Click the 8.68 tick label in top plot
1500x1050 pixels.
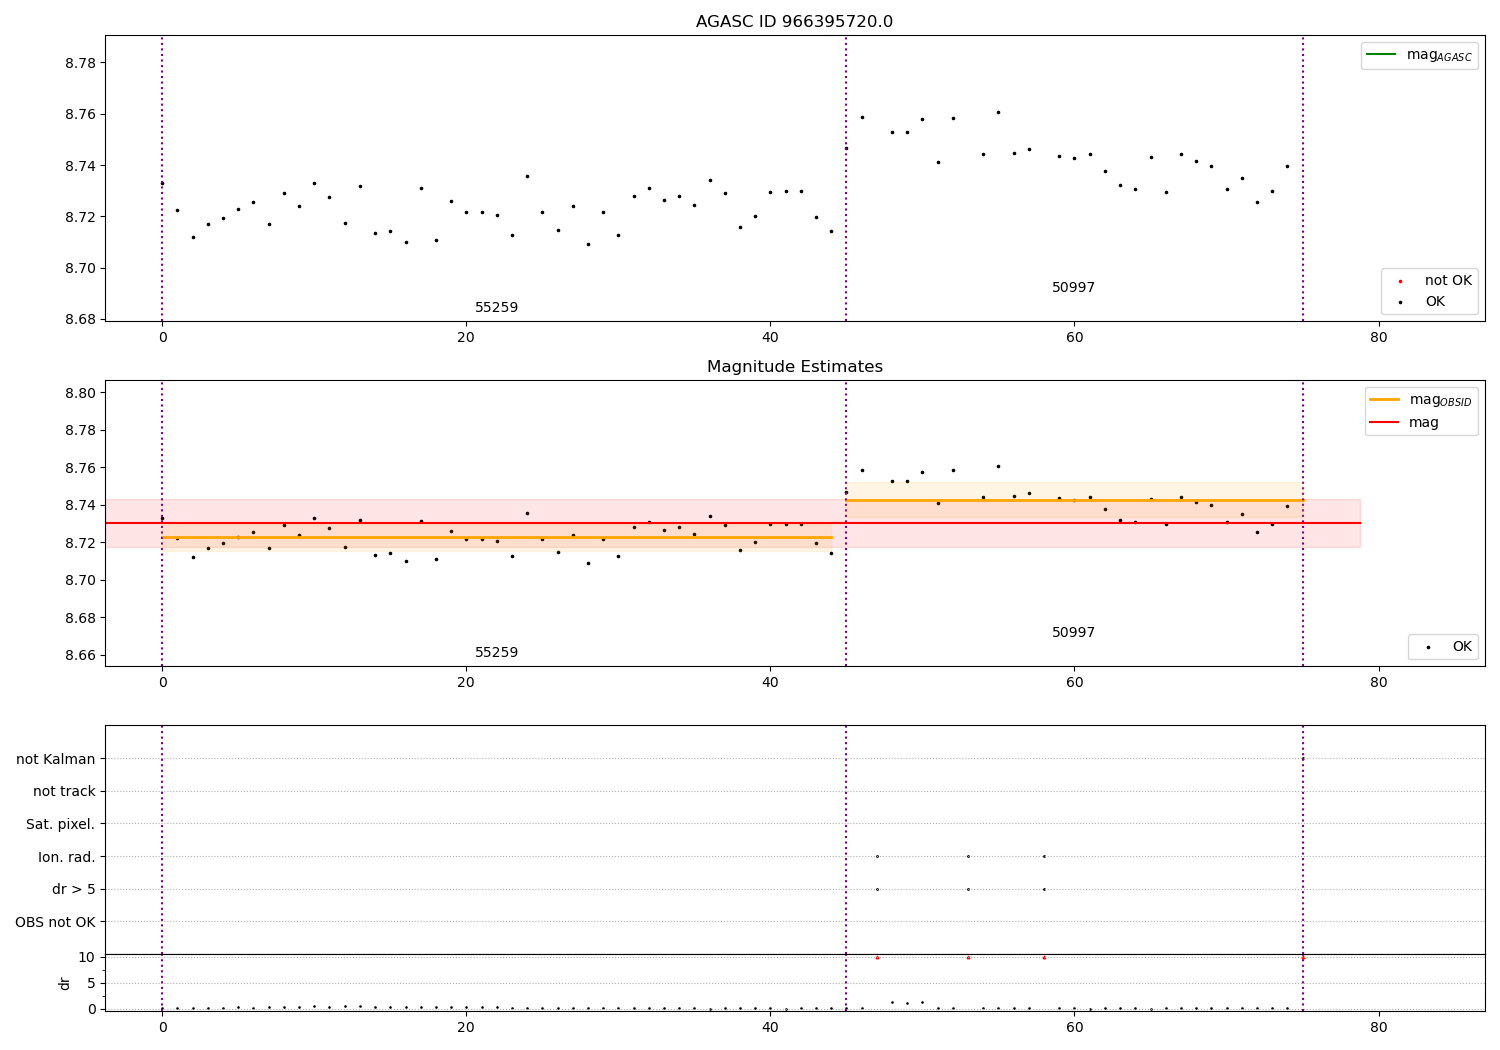click(81, 320)
